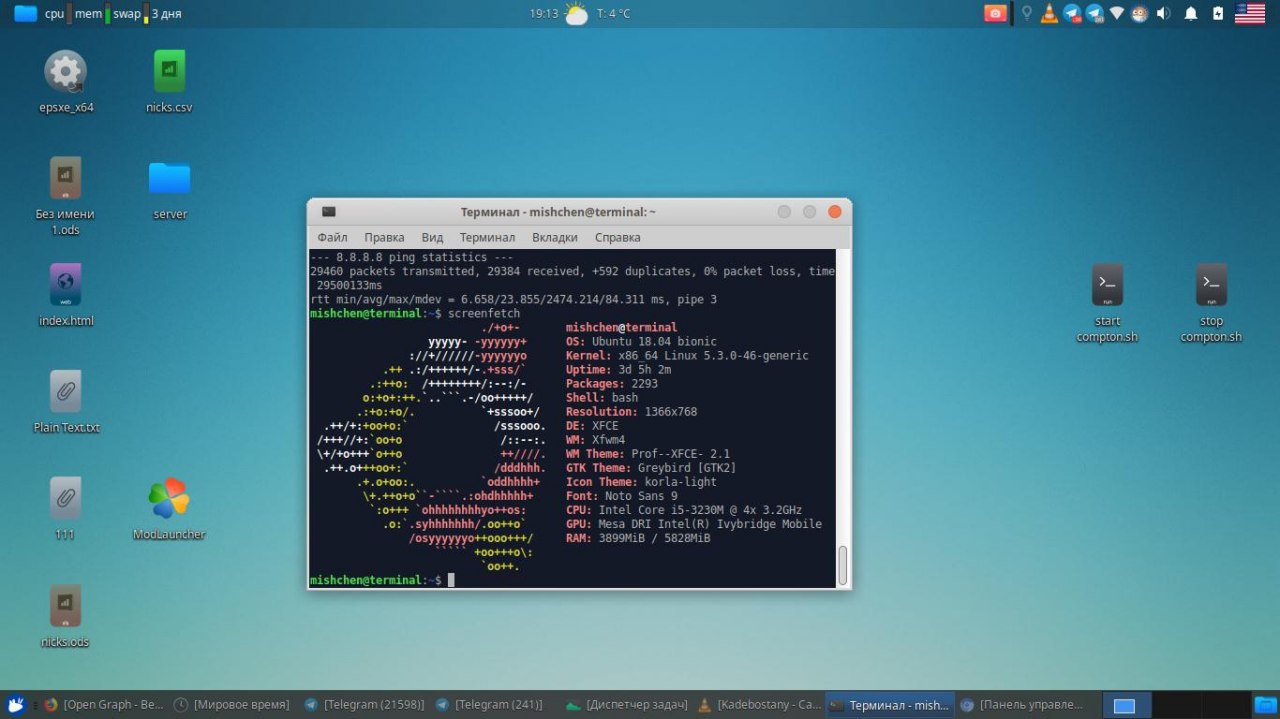Open the folder icon in bottom panel corner
The height and width of the screenshot is (719, 1280).
click(1266, 705)
